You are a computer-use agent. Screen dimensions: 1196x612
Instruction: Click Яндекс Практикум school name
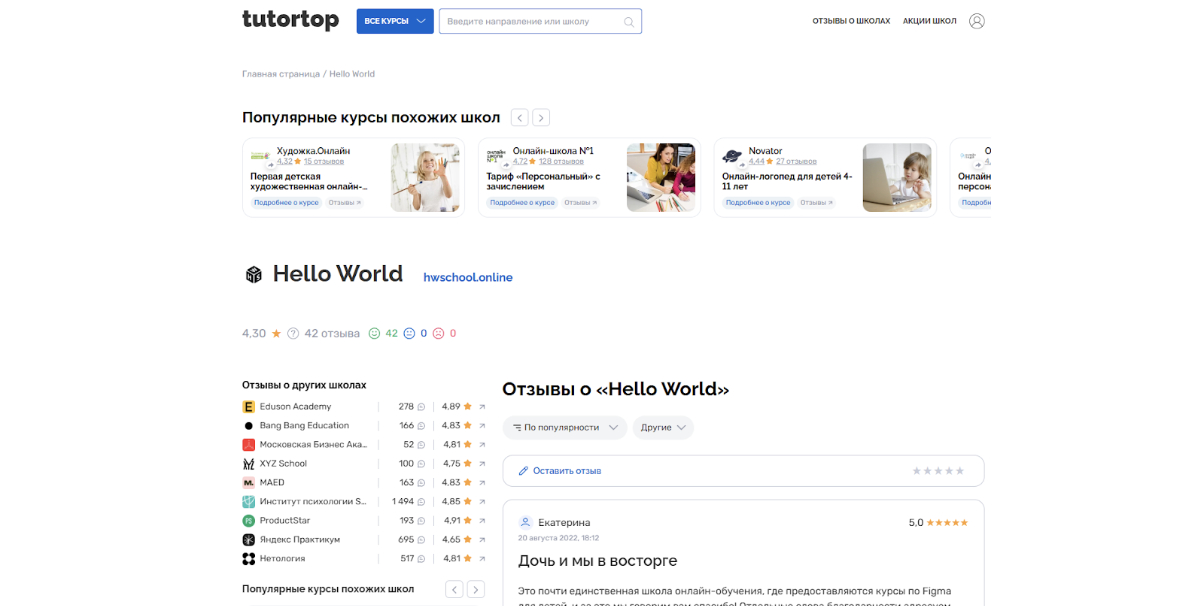[300, 540]
